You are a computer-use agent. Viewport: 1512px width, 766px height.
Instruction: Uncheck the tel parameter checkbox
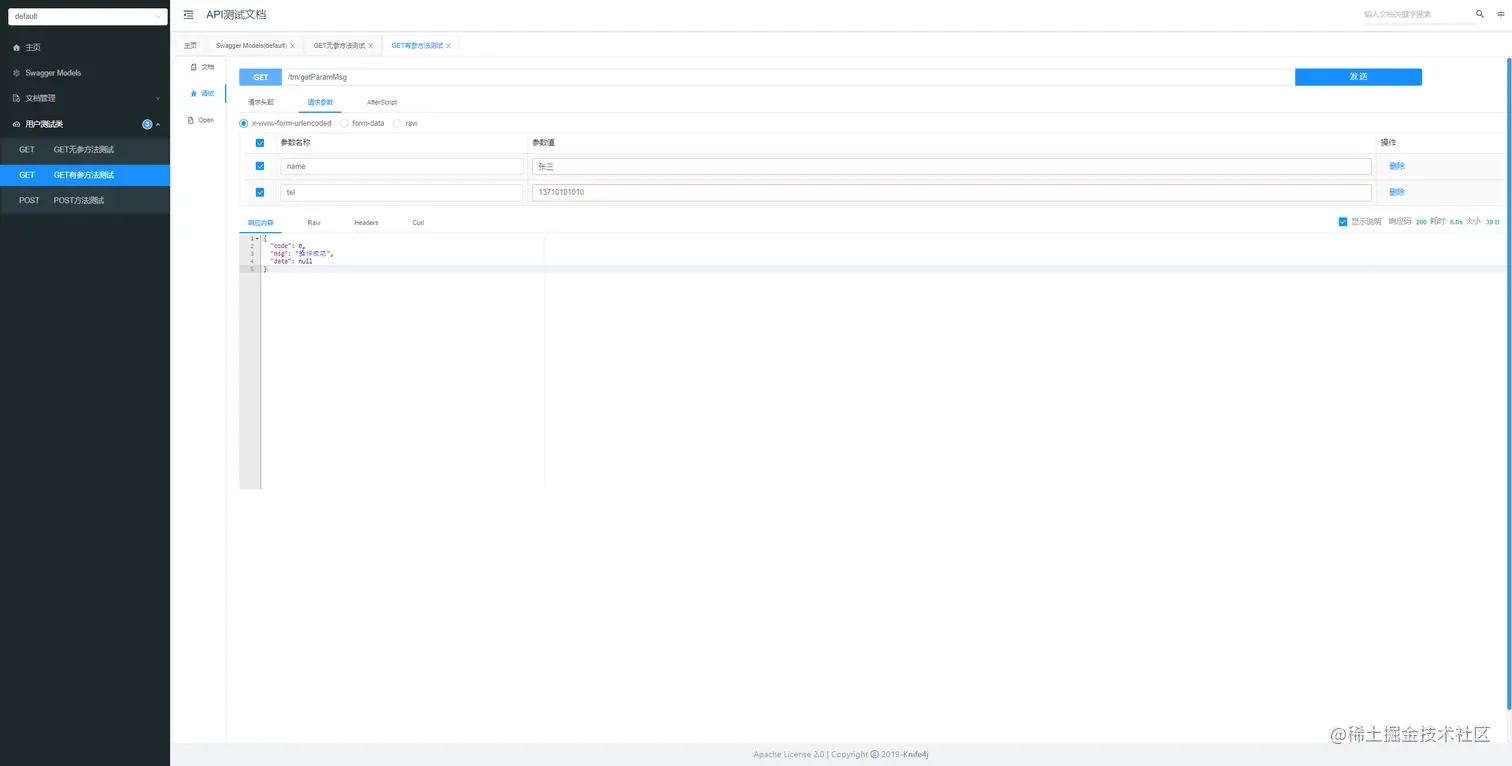[260, 192]
